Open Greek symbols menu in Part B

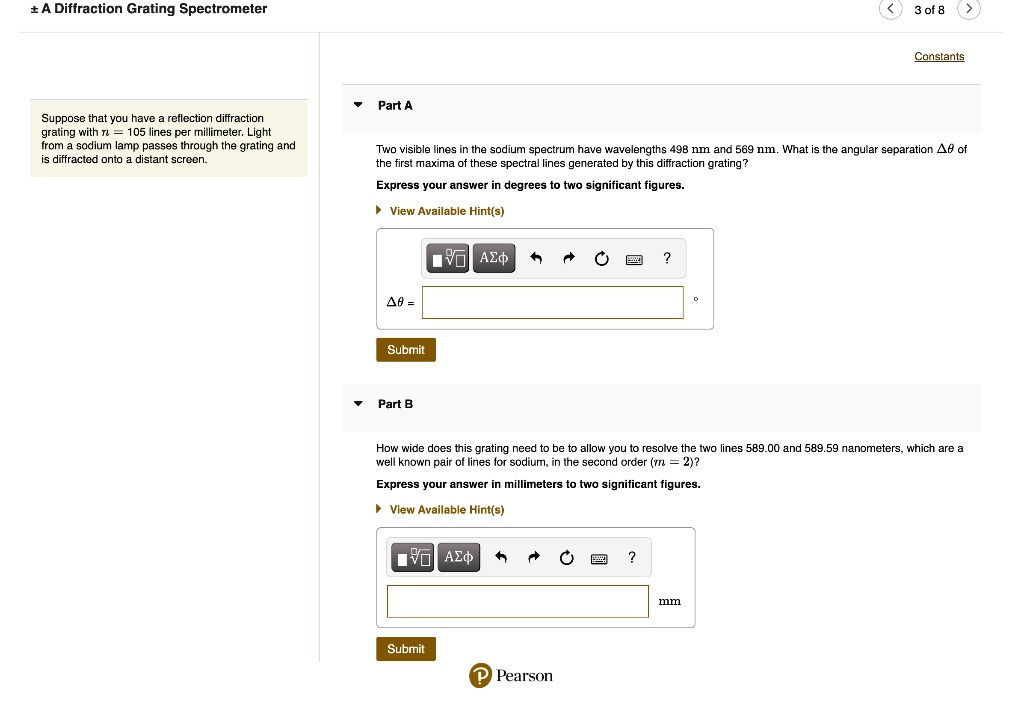459,557
